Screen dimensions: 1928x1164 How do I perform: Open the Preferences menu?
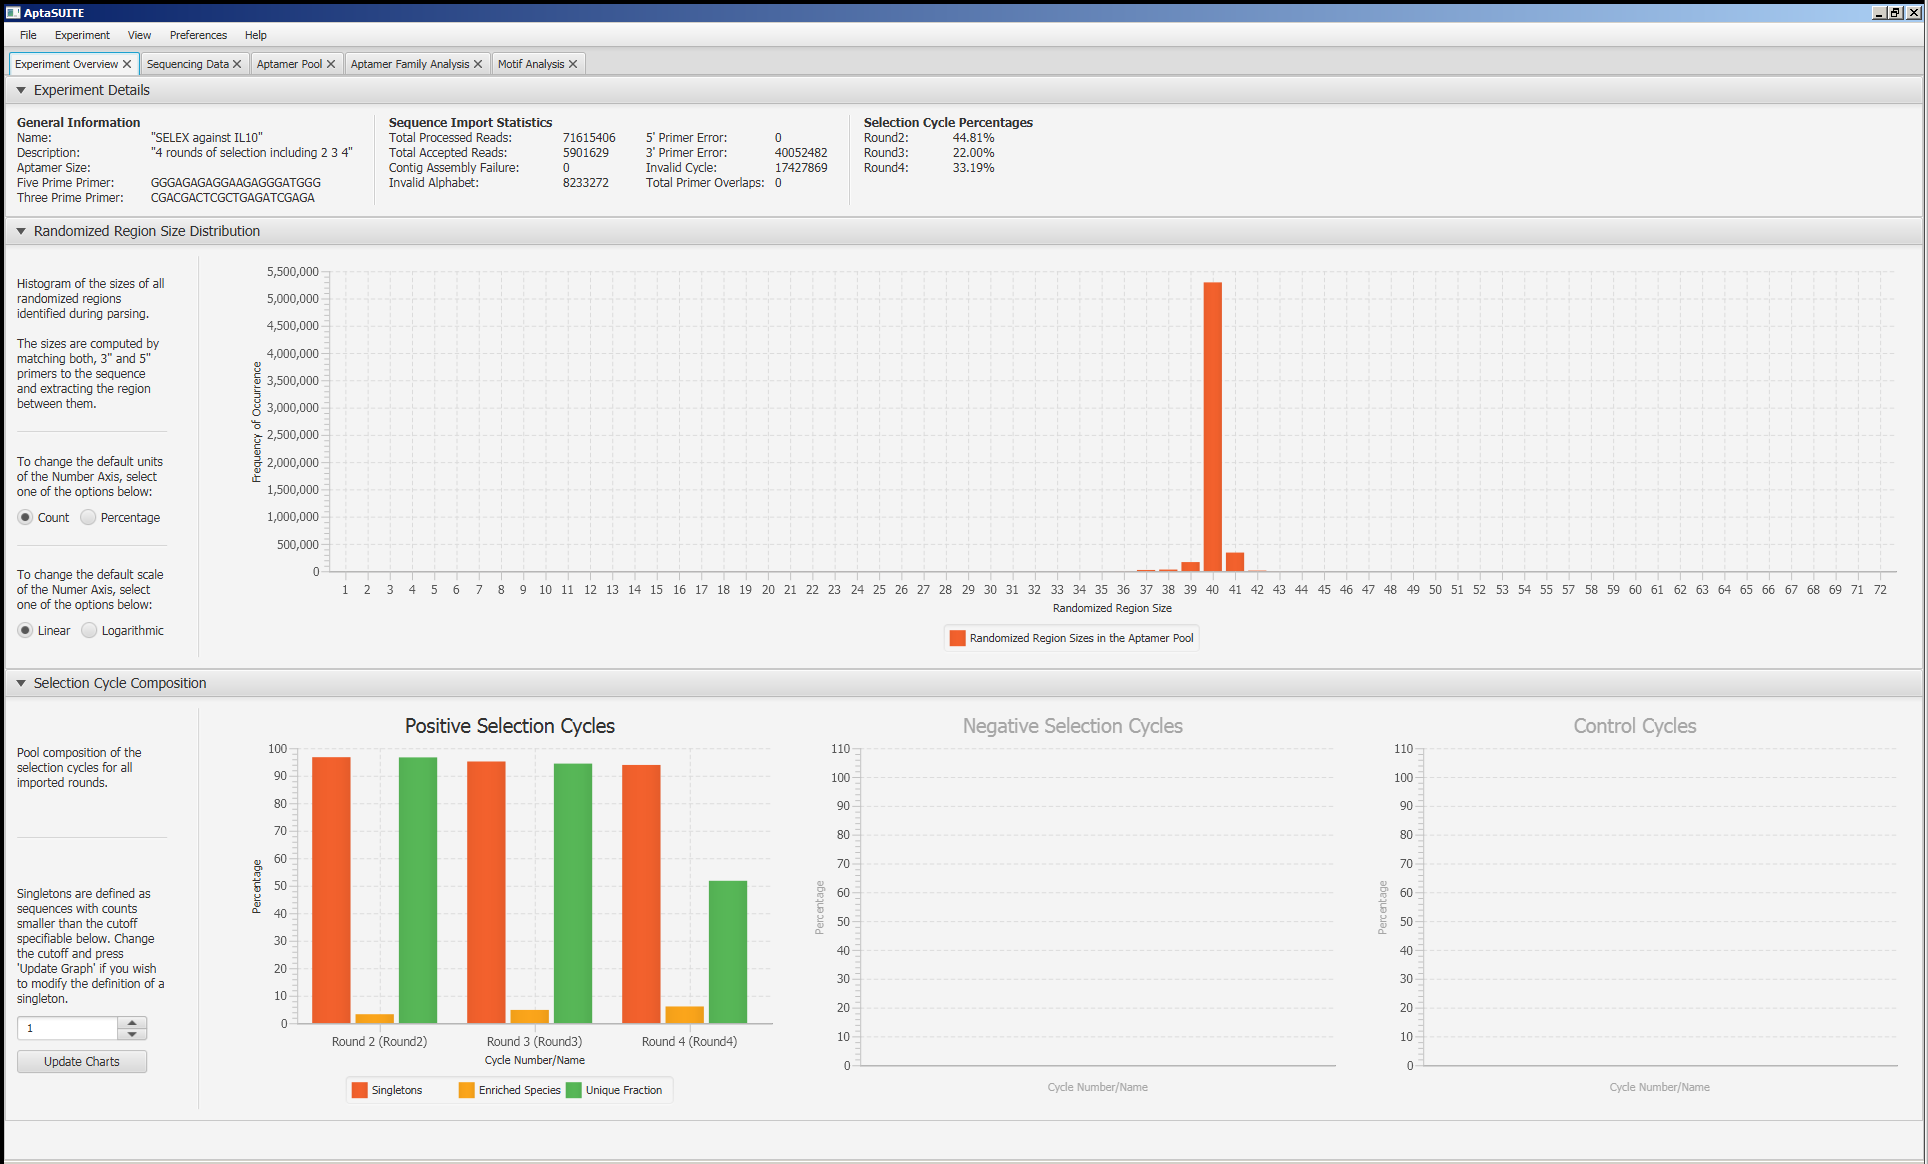point(198,35)
